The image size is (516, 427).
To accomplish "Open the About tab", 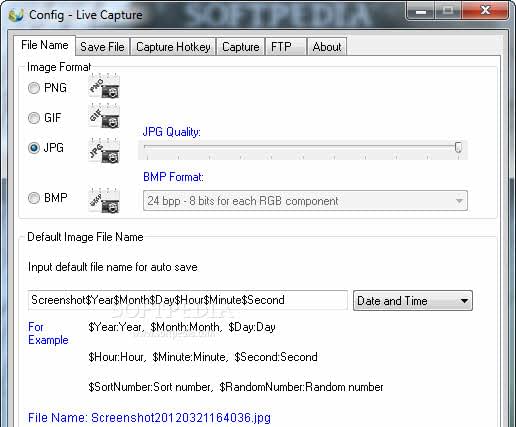I will coord(327,47).
